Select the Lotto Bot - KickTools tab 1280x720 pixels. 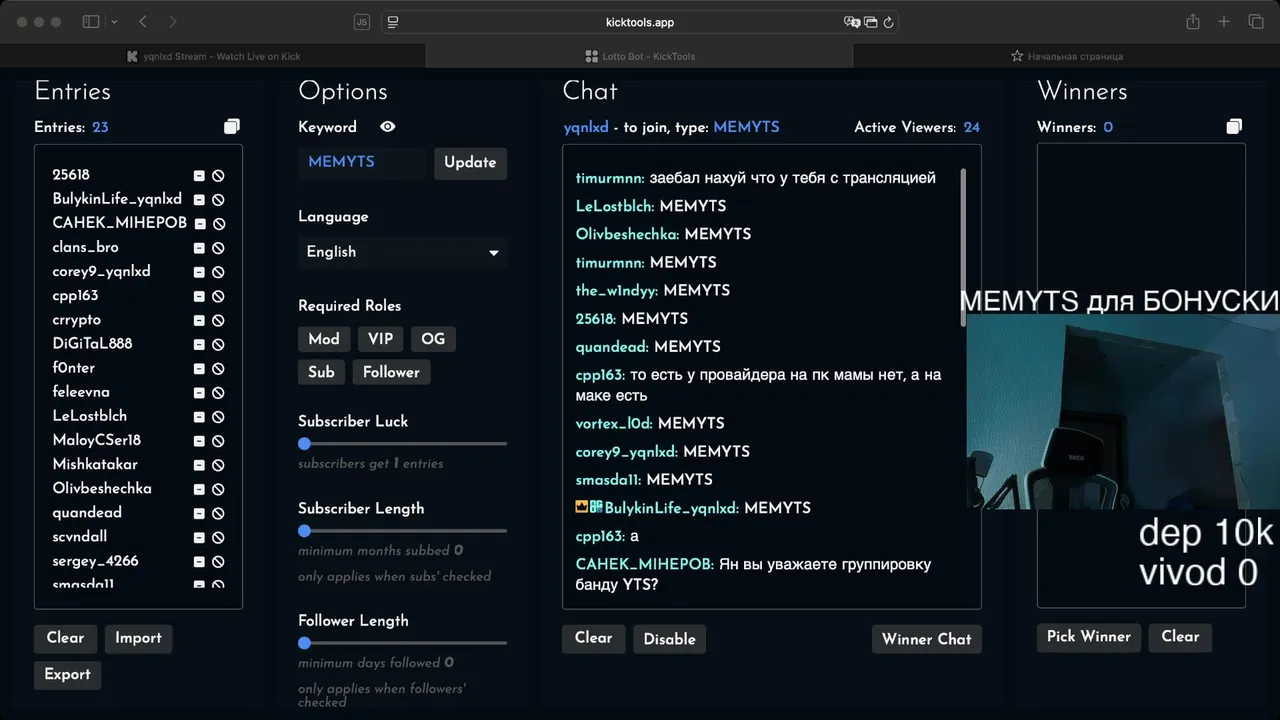(640, 56)
